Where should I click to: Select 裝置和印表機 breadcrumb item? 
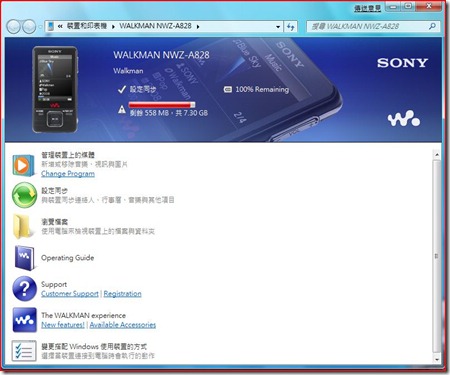click(x=87, y=26)
